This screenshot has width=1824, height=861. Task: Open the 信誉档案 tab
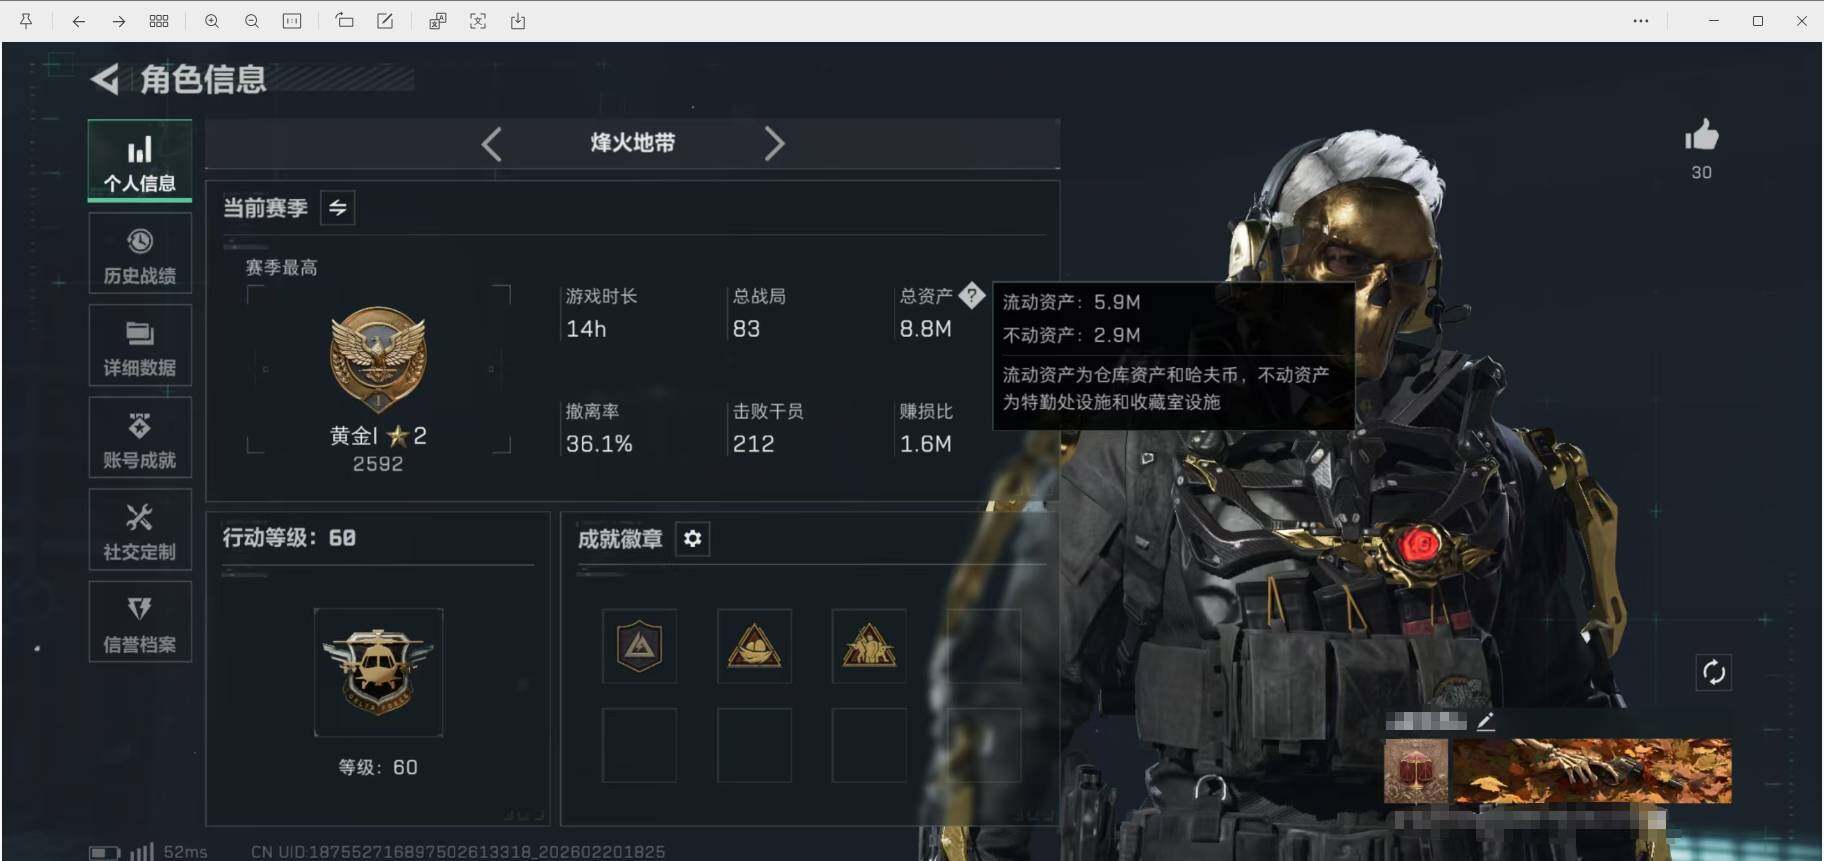(140, 622)
